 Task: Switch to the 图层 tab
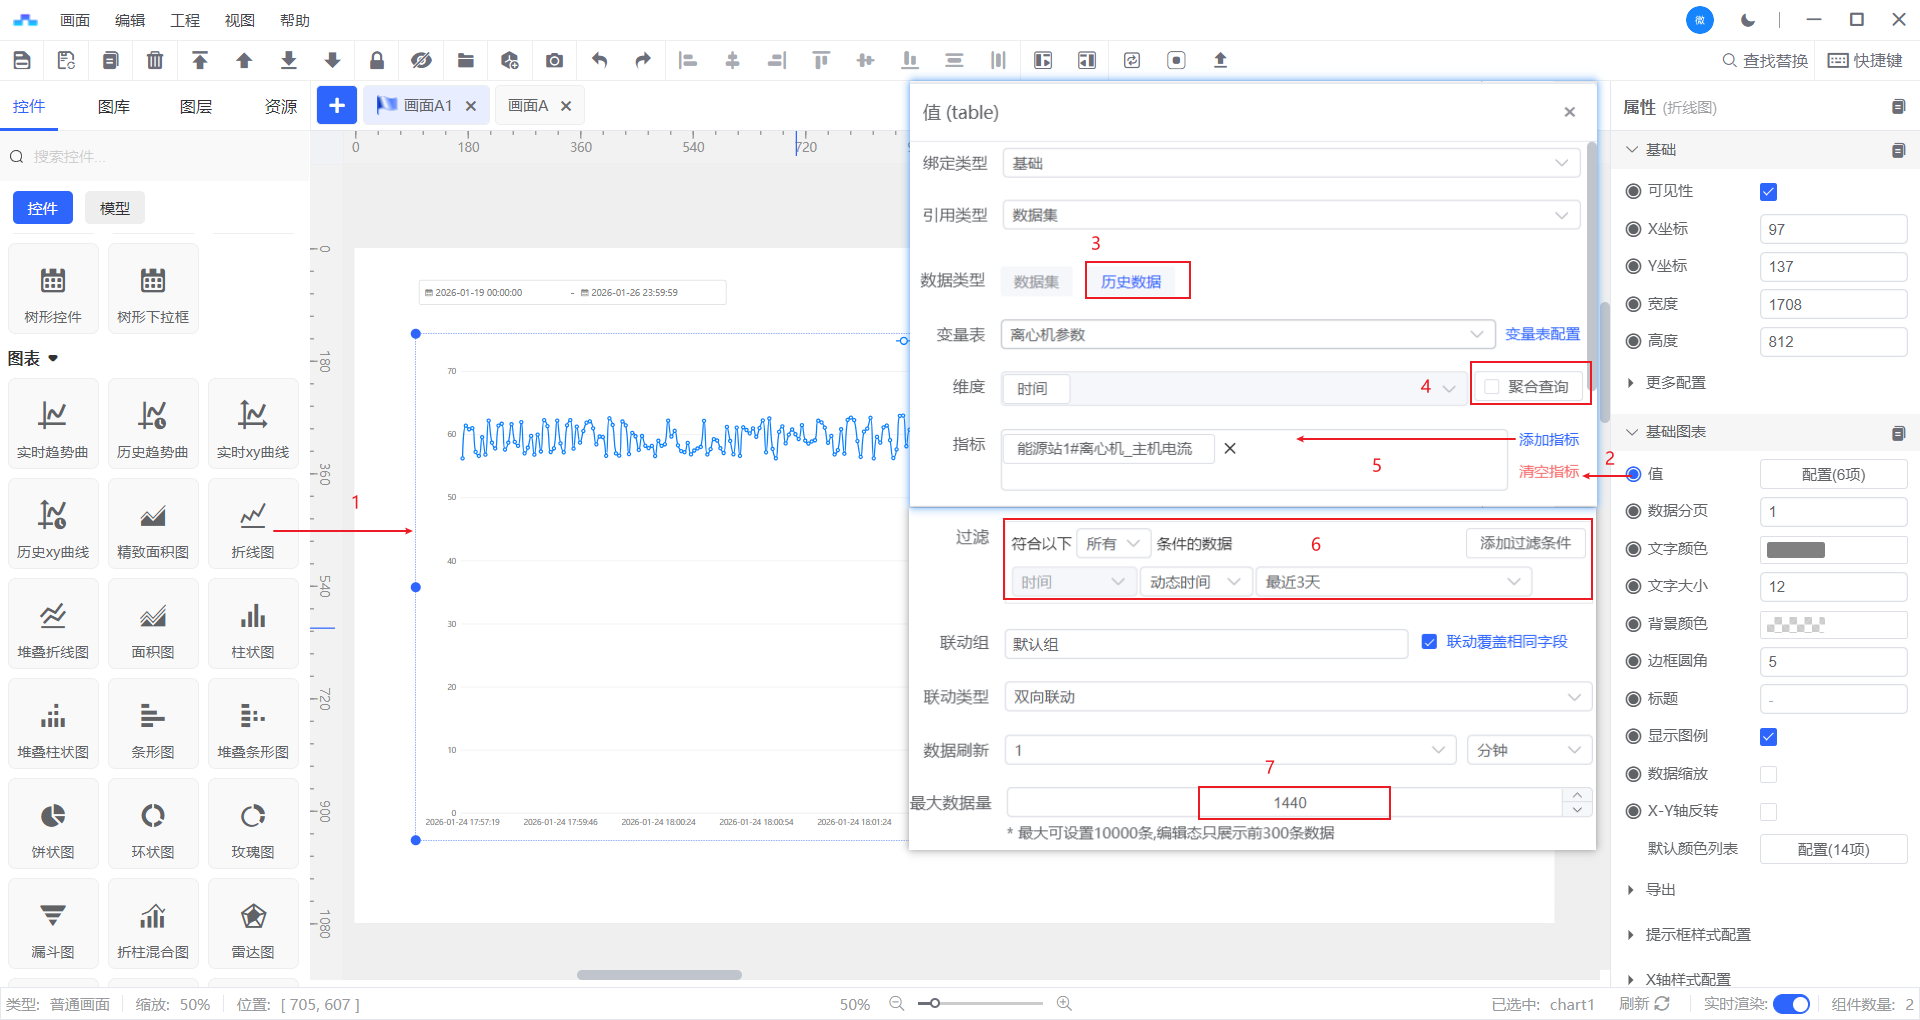[196, 107]
